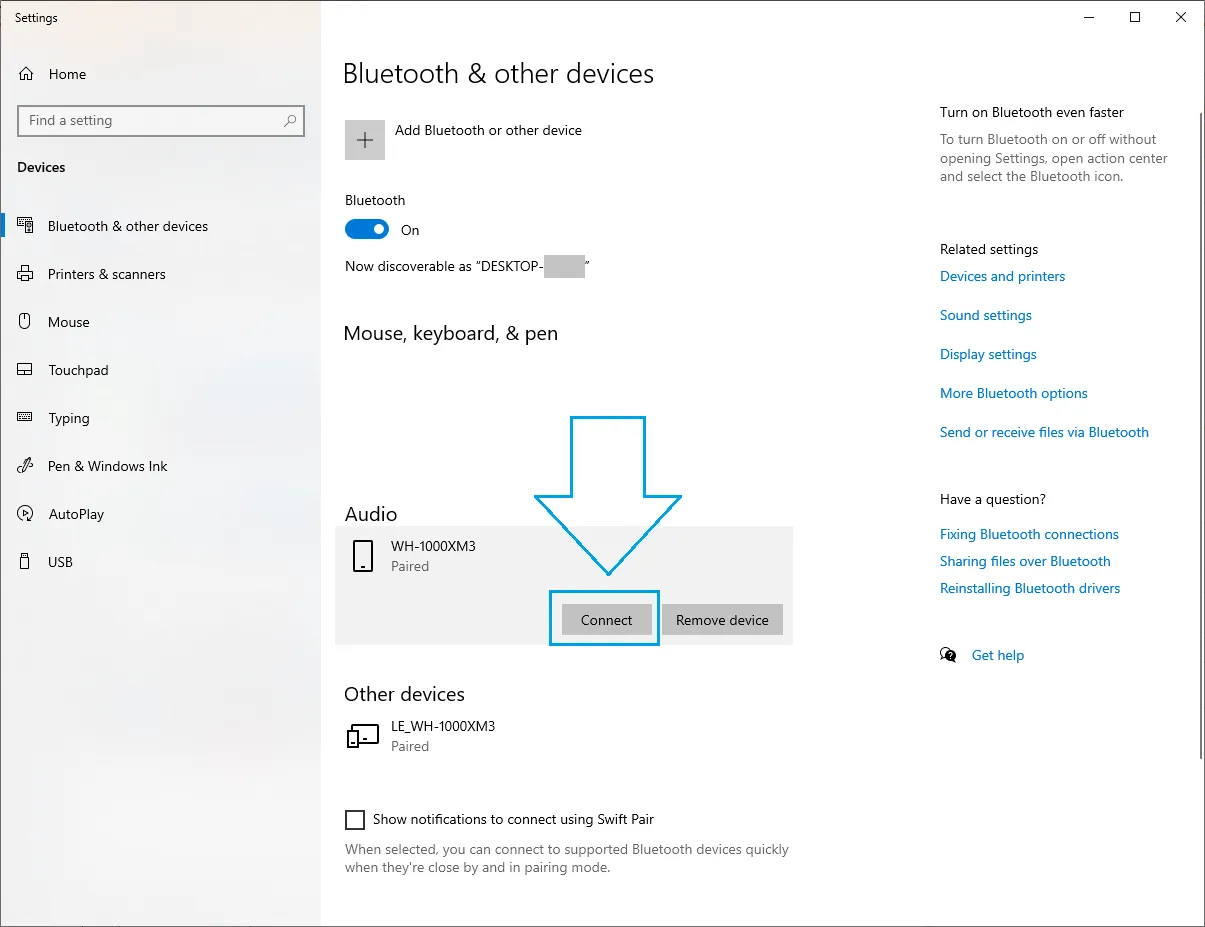Select the WH-1000XM3 headset device icon
This screenshot has width=1205, height=927.
(362, 556)
